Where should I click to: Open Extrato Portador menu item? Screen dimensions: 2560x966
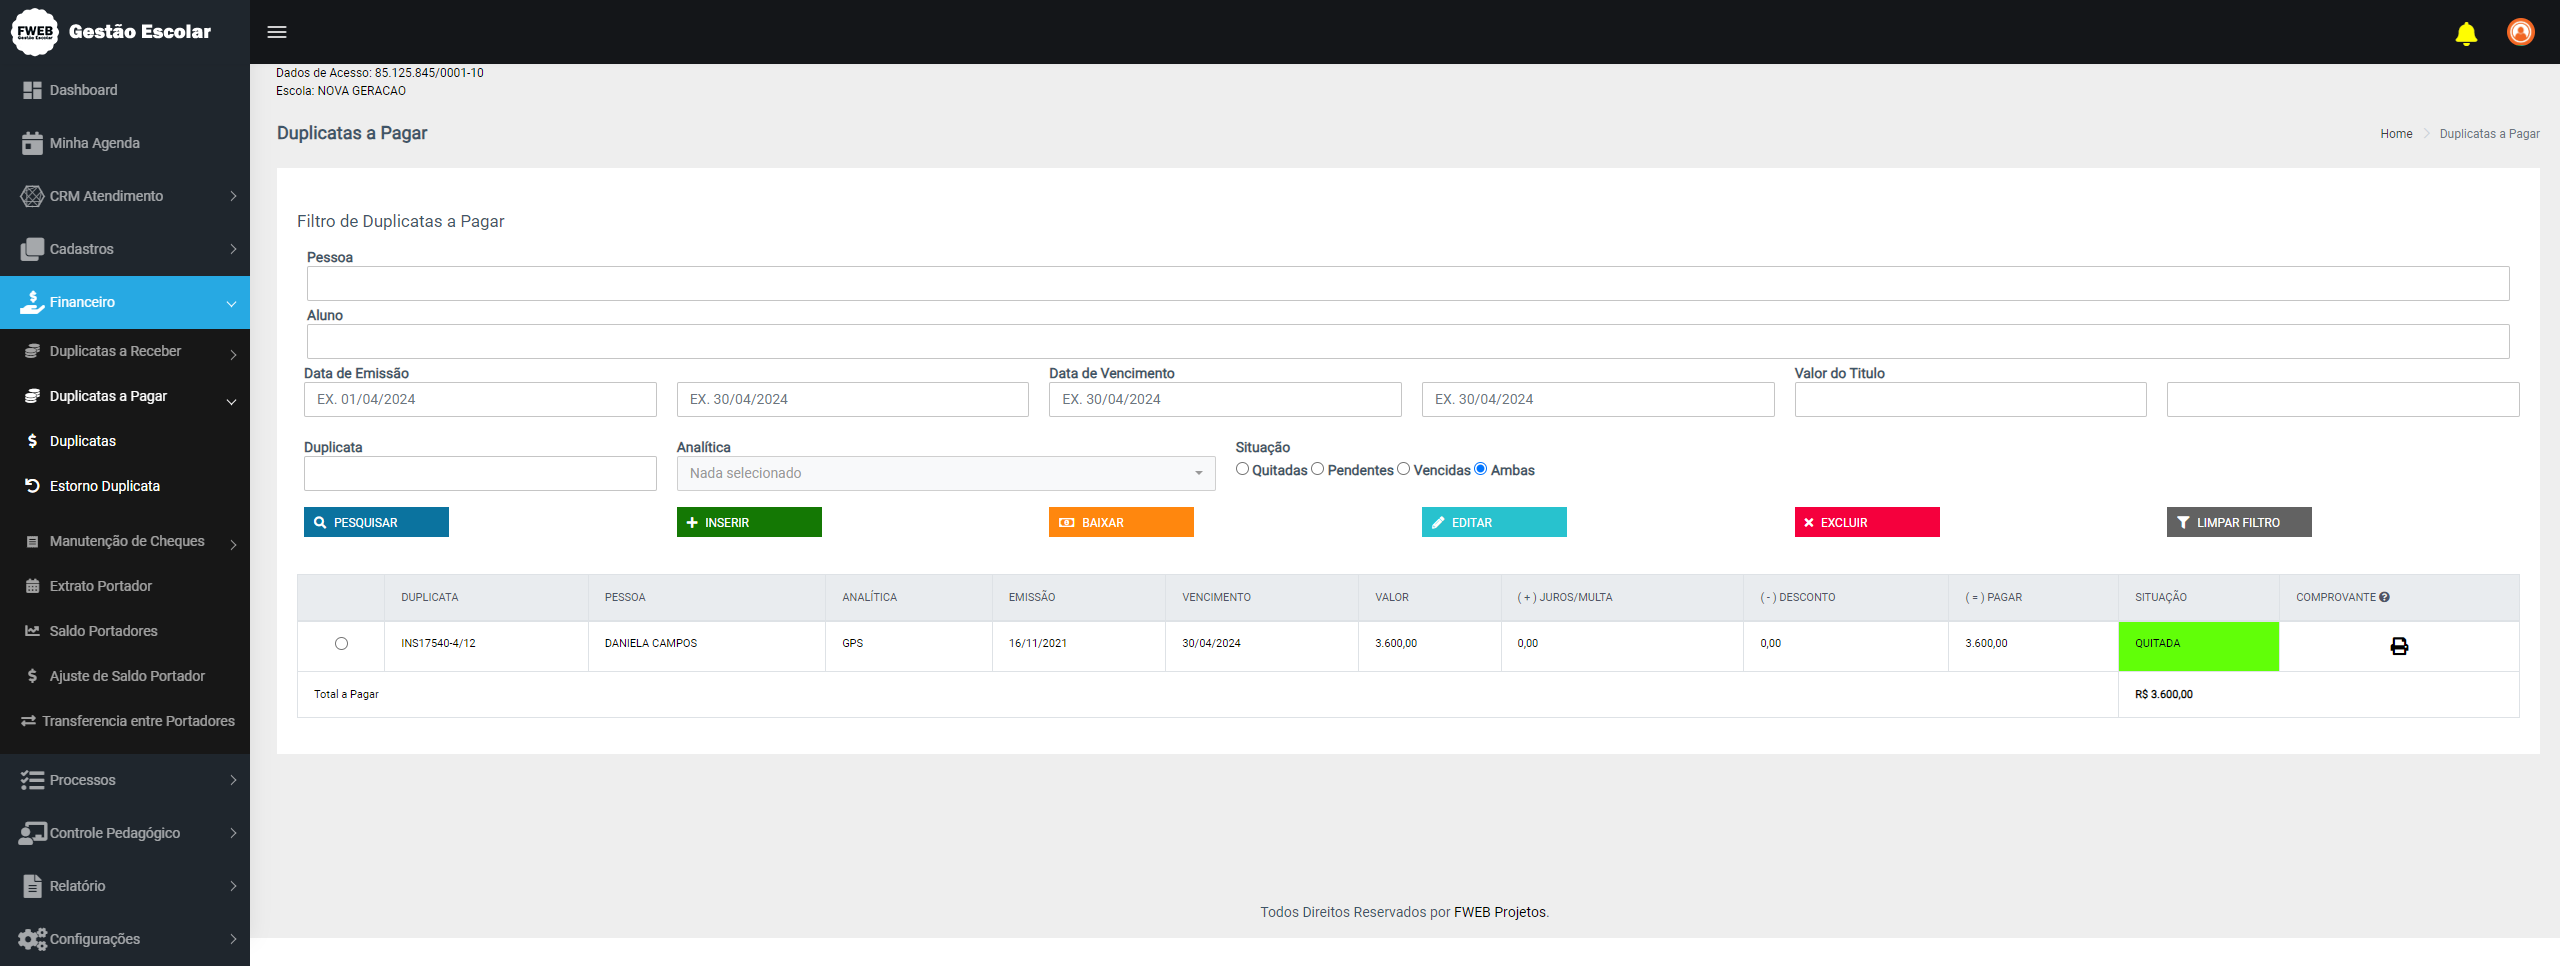[x=101, y=586]
